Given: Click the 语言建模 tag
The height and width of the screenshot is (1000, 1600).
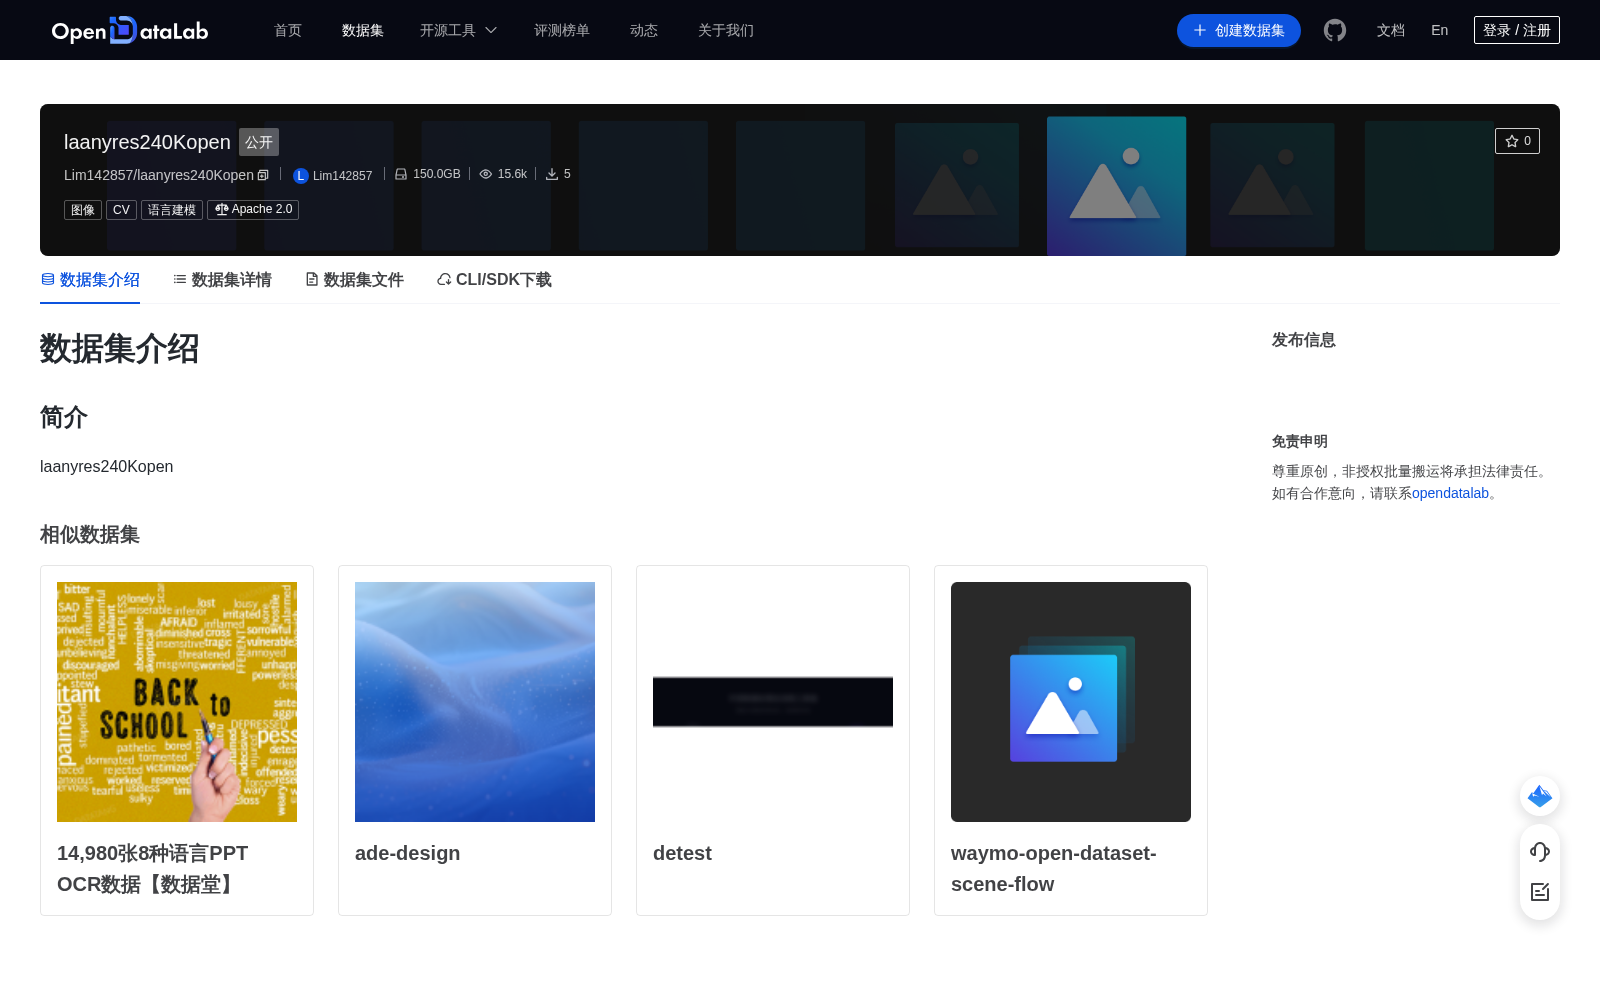Looking at the screenshot, I should point(172,210).
